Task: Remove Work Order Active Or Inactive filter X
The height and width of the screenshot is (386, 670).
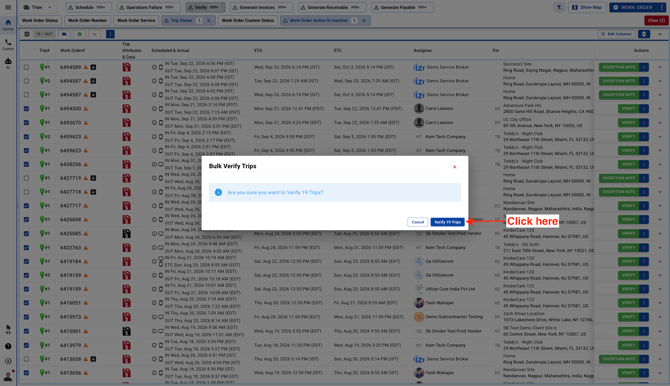Action: (364, 21)
